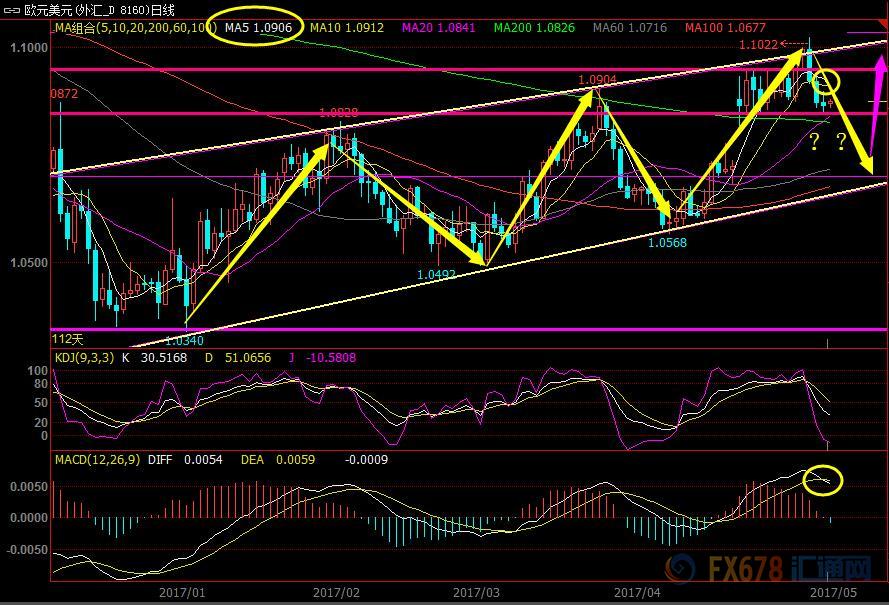Select the DIFF value 0.0054
The image size is (889, 605).
[x=203, y=460]
